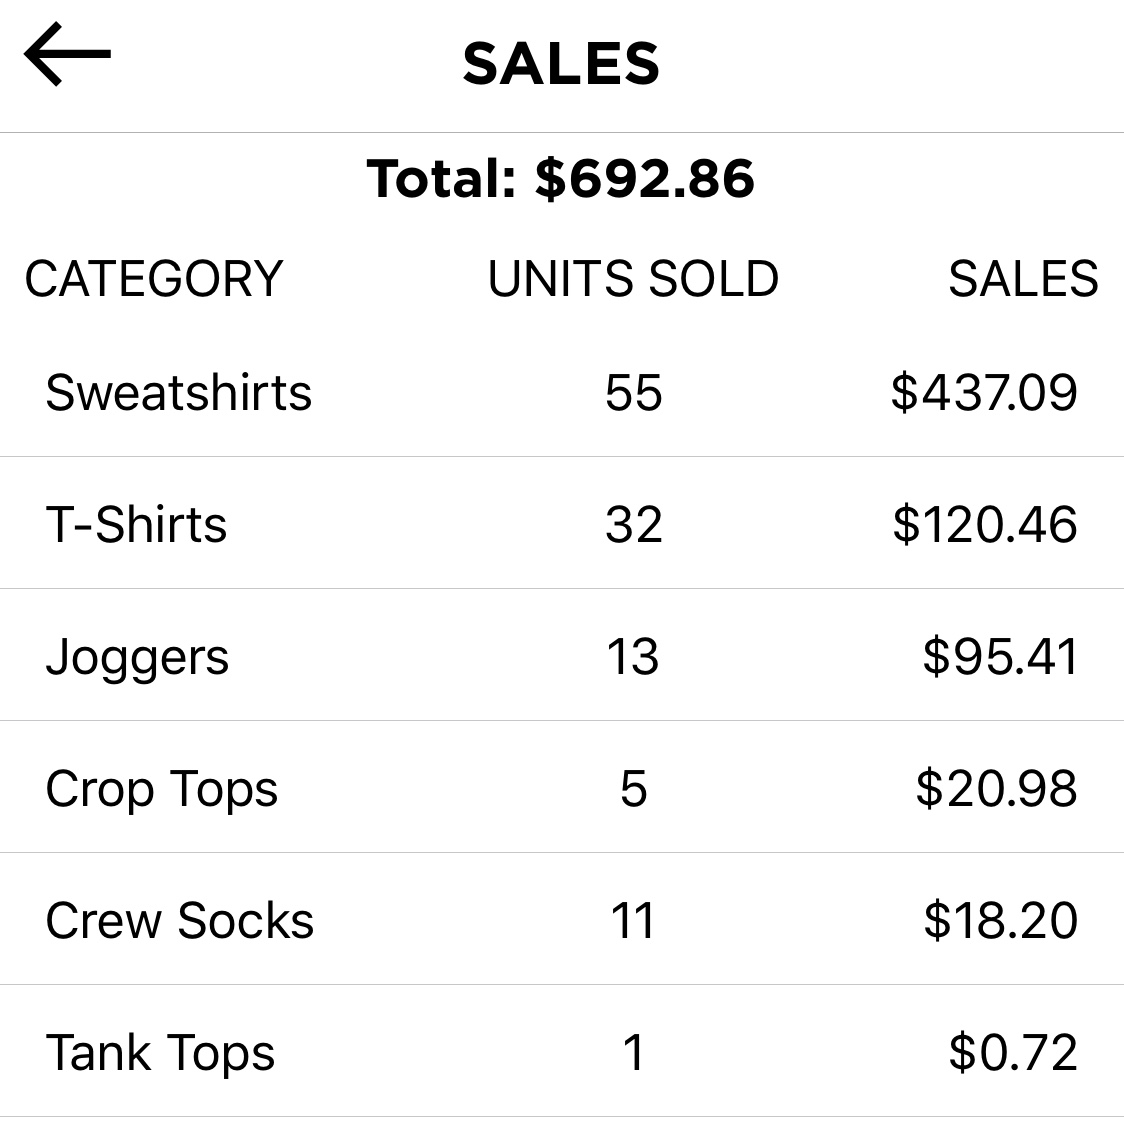The image size is (1124, 1143).
Task: Select T-Shirts sales value $120.46
Action: coord(985,524)
